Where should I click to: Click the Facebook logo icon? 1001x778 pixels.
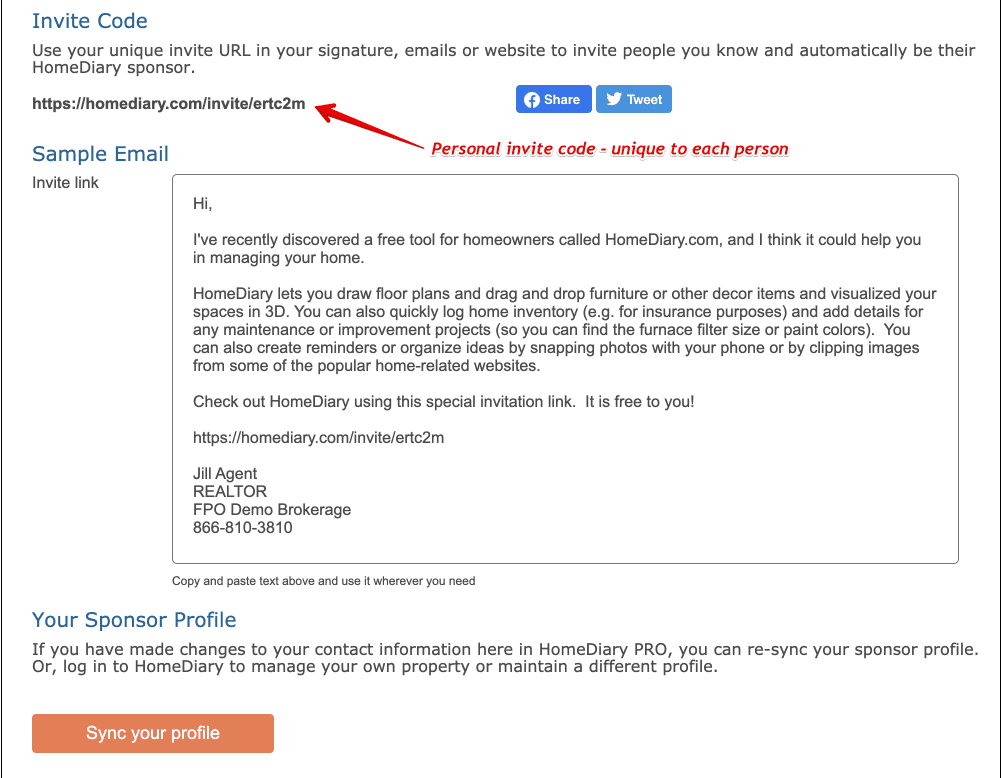532,99
